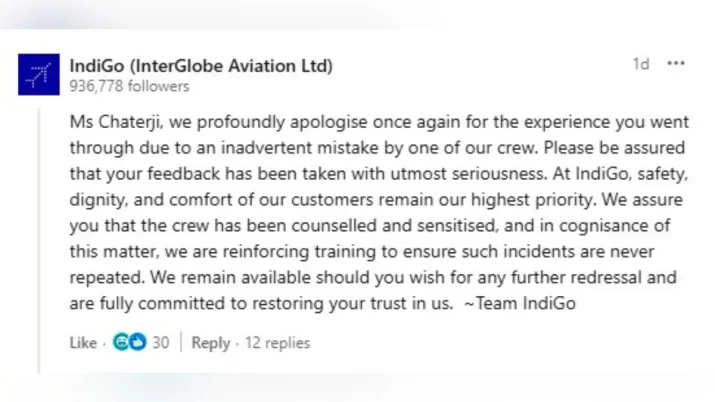The height and width of the screenshot is (402, 715).
Task: Like the IndiGo comment
Action: (x=83, y=343)
